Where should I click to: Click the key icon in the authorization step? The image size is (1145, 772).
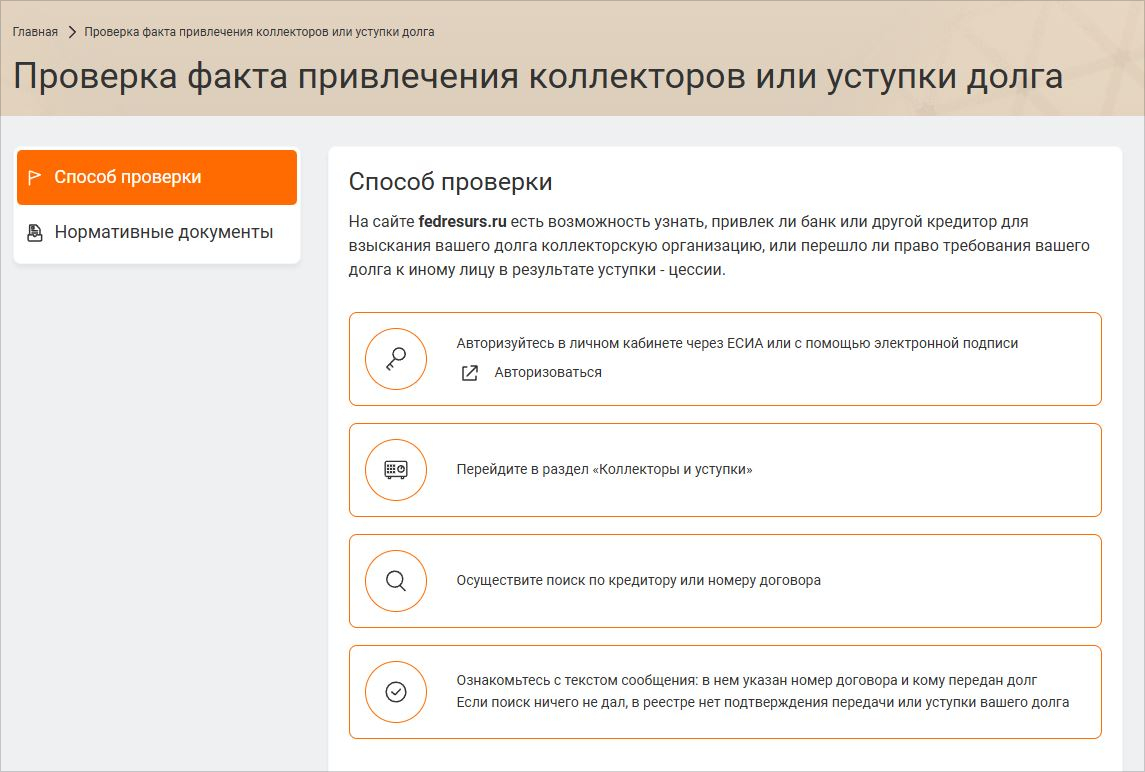(396, 359)
